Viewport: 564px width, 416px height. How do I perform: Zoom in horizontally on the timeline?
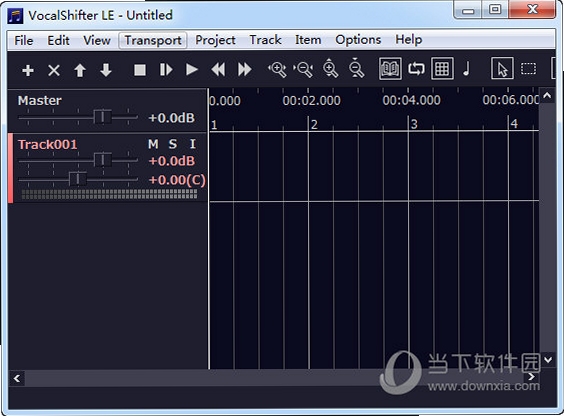pos(277,69)
